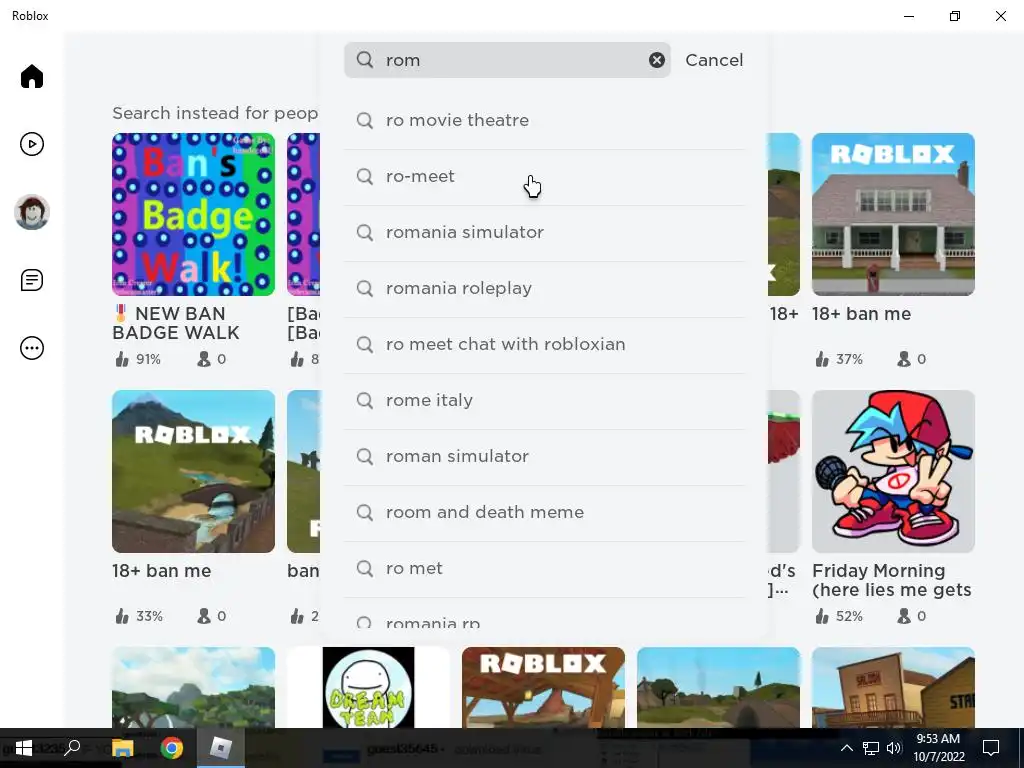Open the house thumbnail of '18+ ban me' 37%
This screenshot has width=1024, height=768.
coord(893,214)
